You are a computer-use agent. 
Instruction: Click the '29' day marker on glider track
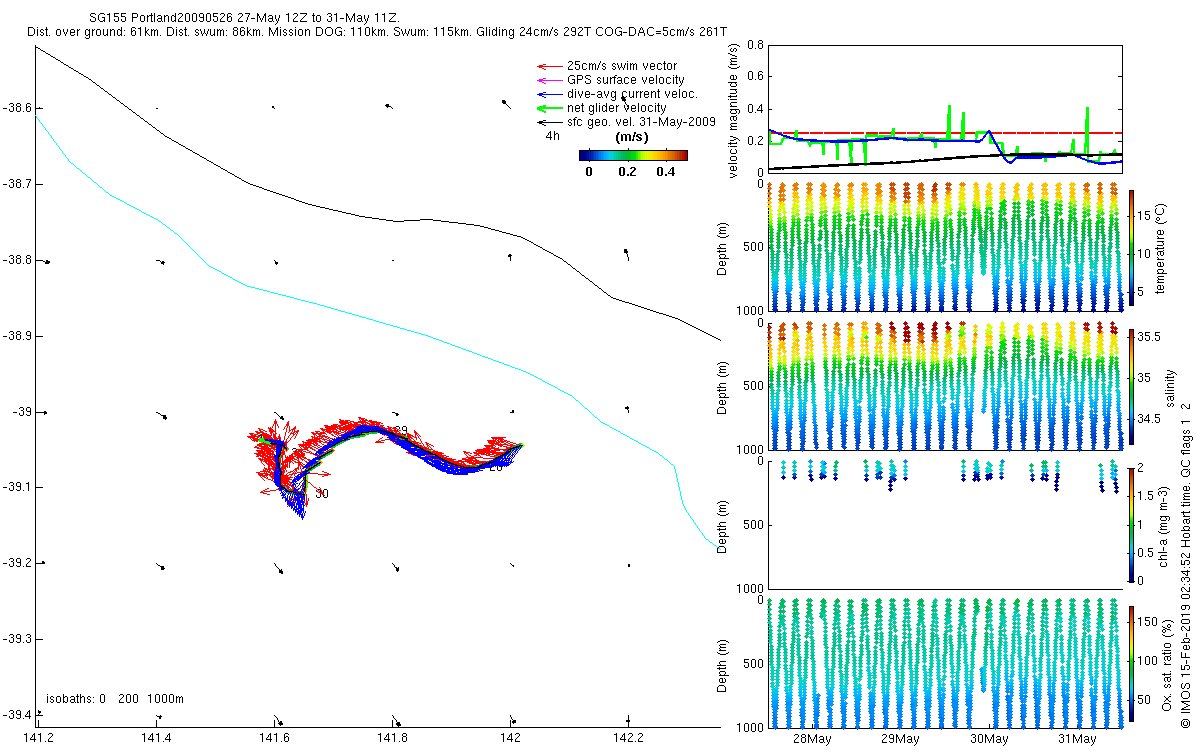[x=400, y=430]
